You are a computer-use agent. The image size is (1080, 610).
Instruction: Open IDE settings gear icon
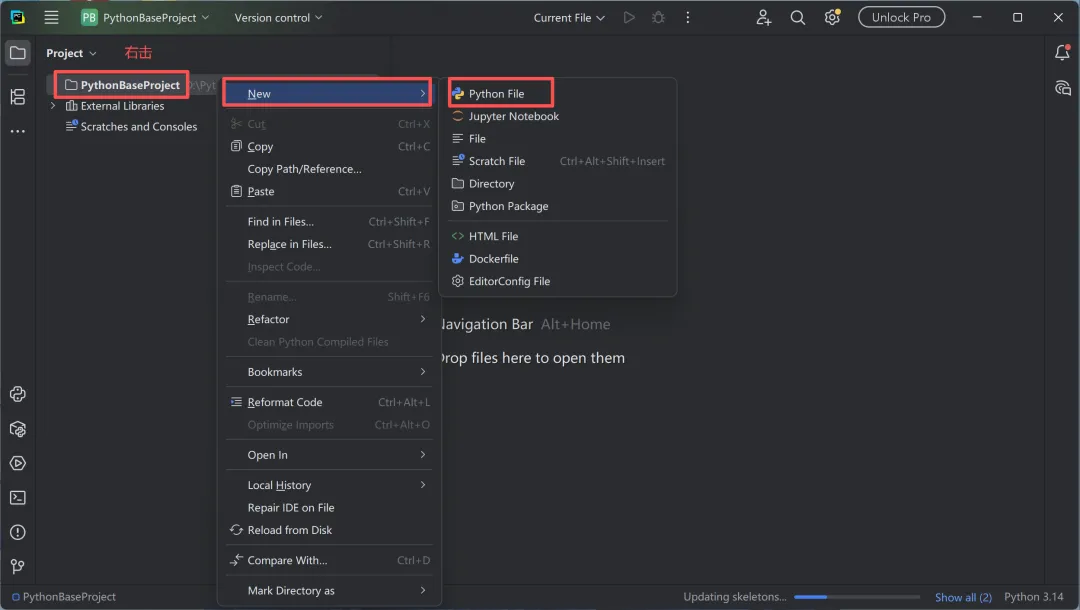(832, 18)
